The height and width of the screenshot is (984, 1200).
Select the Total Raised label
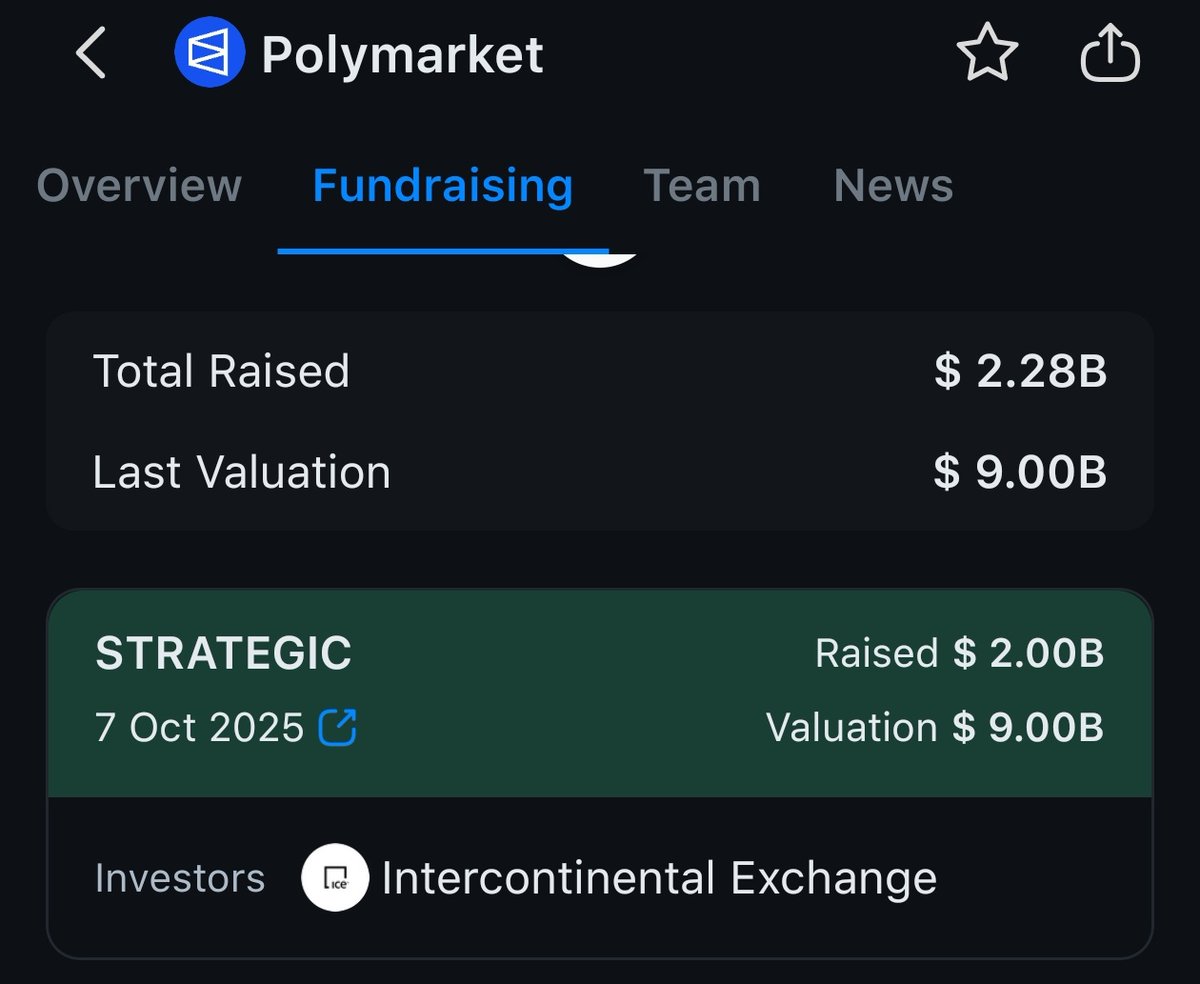click(x=221, y=371)
